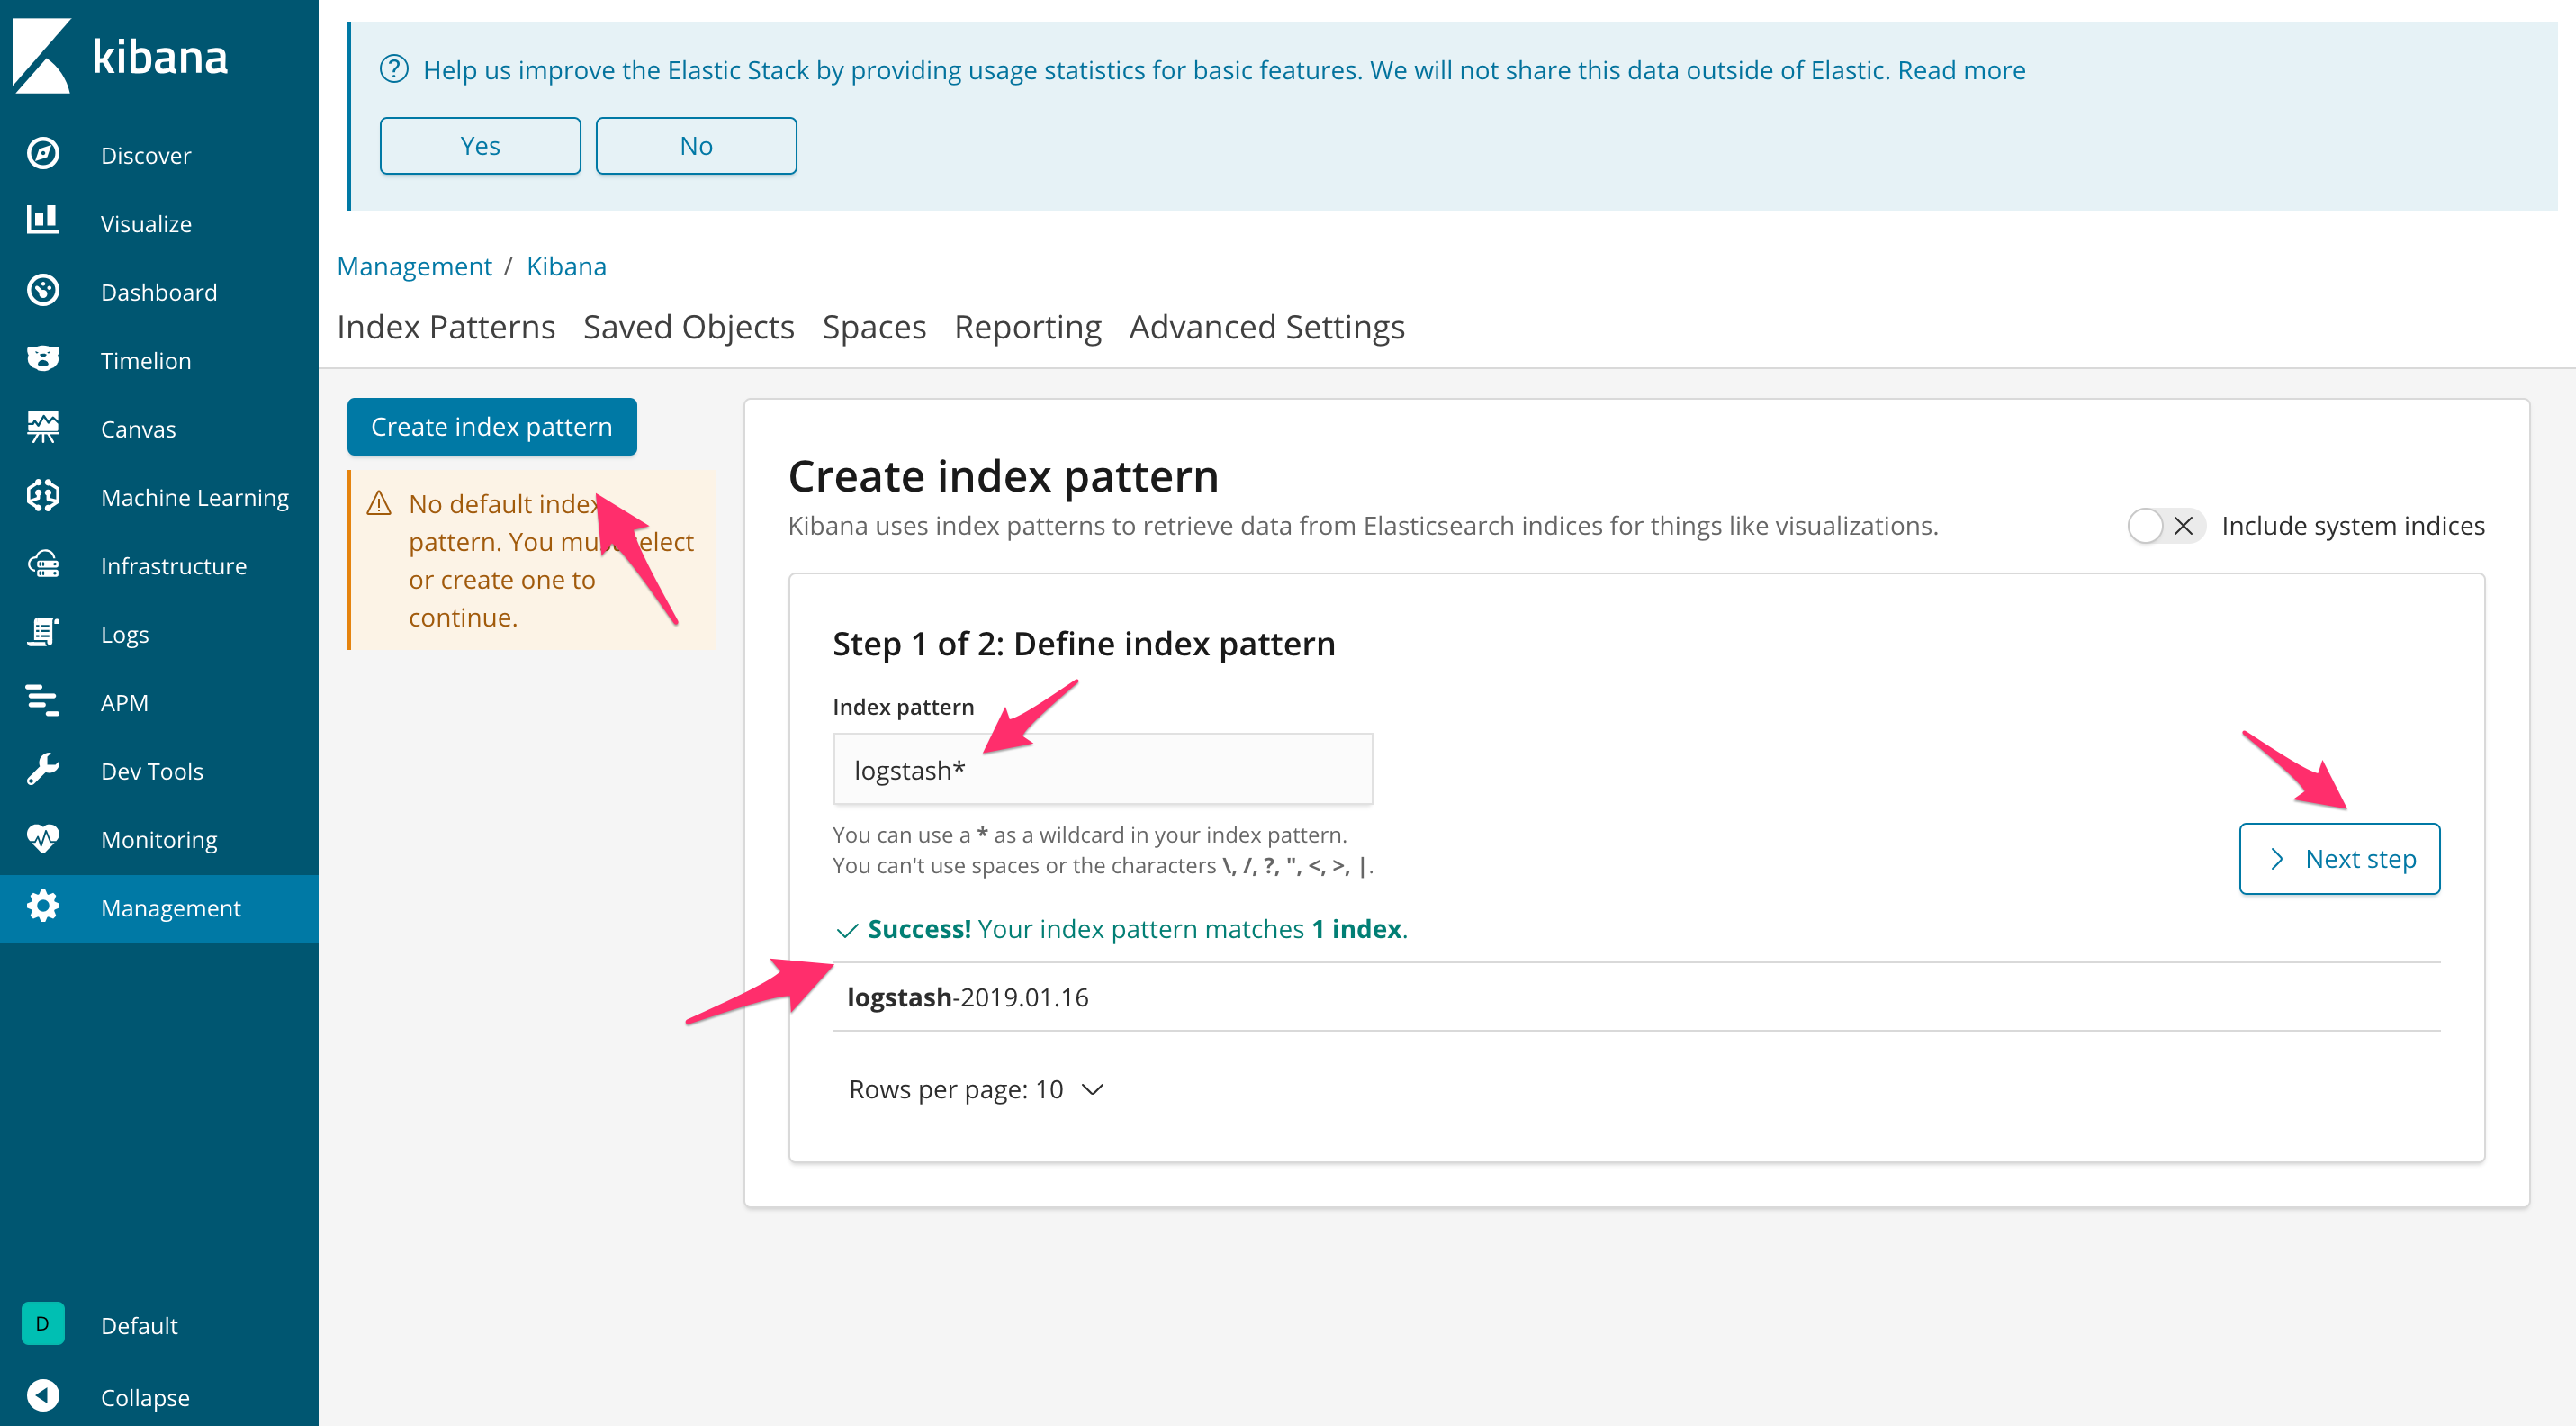Select Machine Learning in sidebar
The image size is (2576, 1426).
(194, 497)
